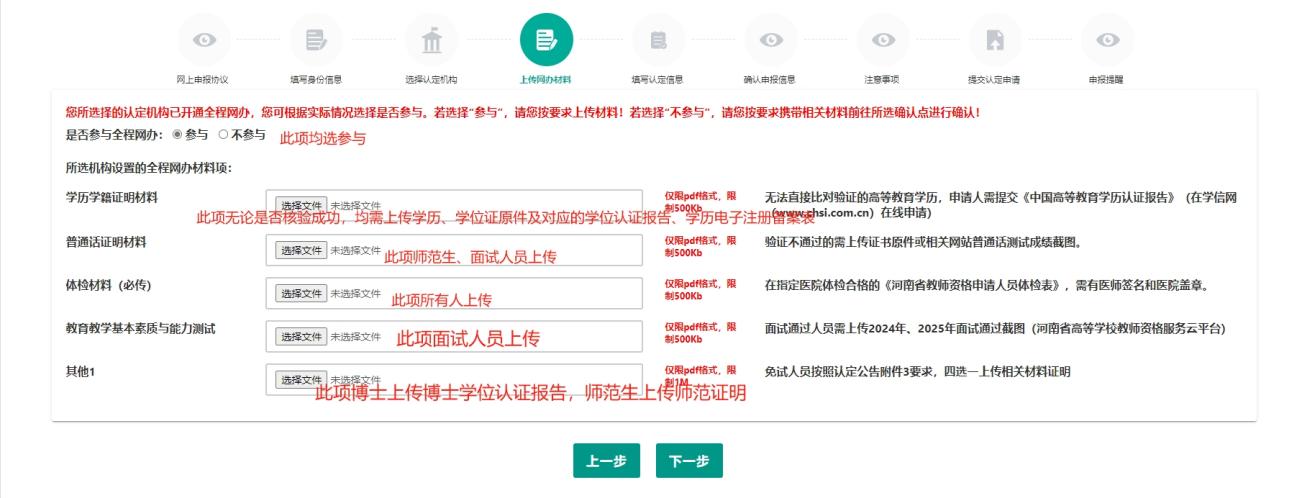
Task: Click the 网上申报协议 step icon
Action: [204, 39]
